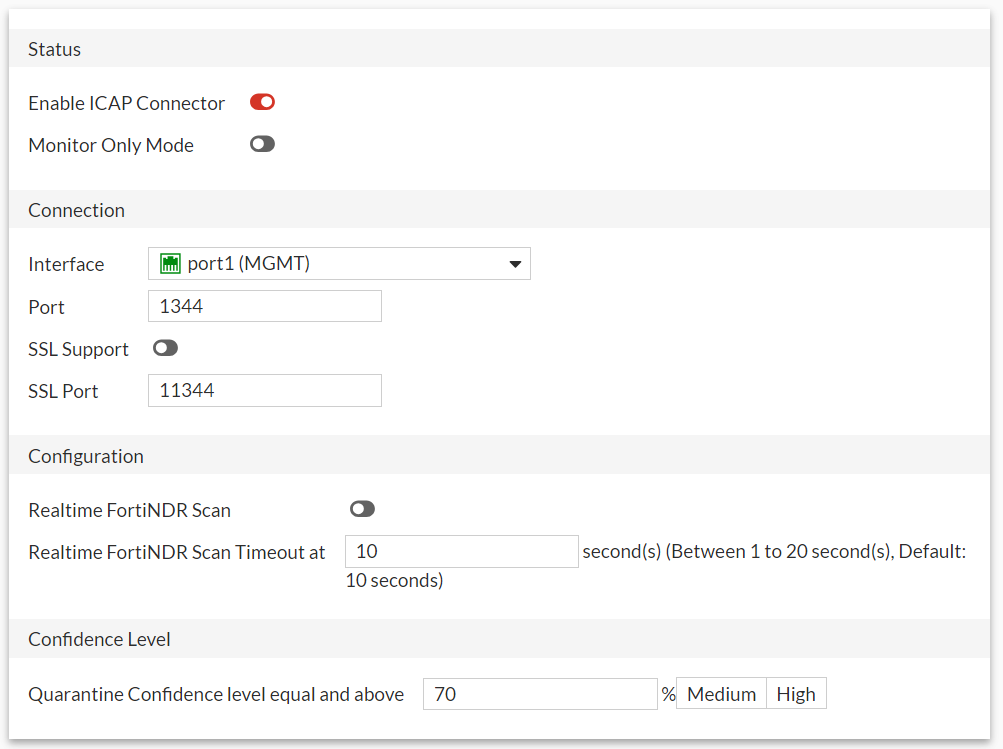Click the Confidence Level section header

click(99, 639)
